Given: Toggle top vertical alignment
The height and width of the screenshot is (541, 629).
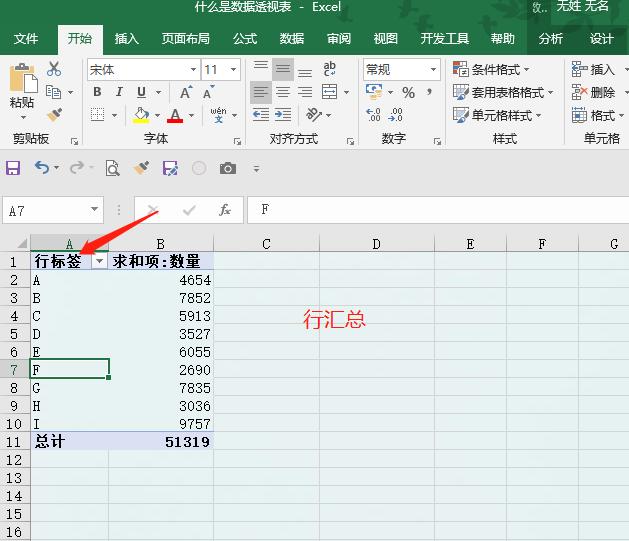Looking at the screenshot, I should [261, 69].
